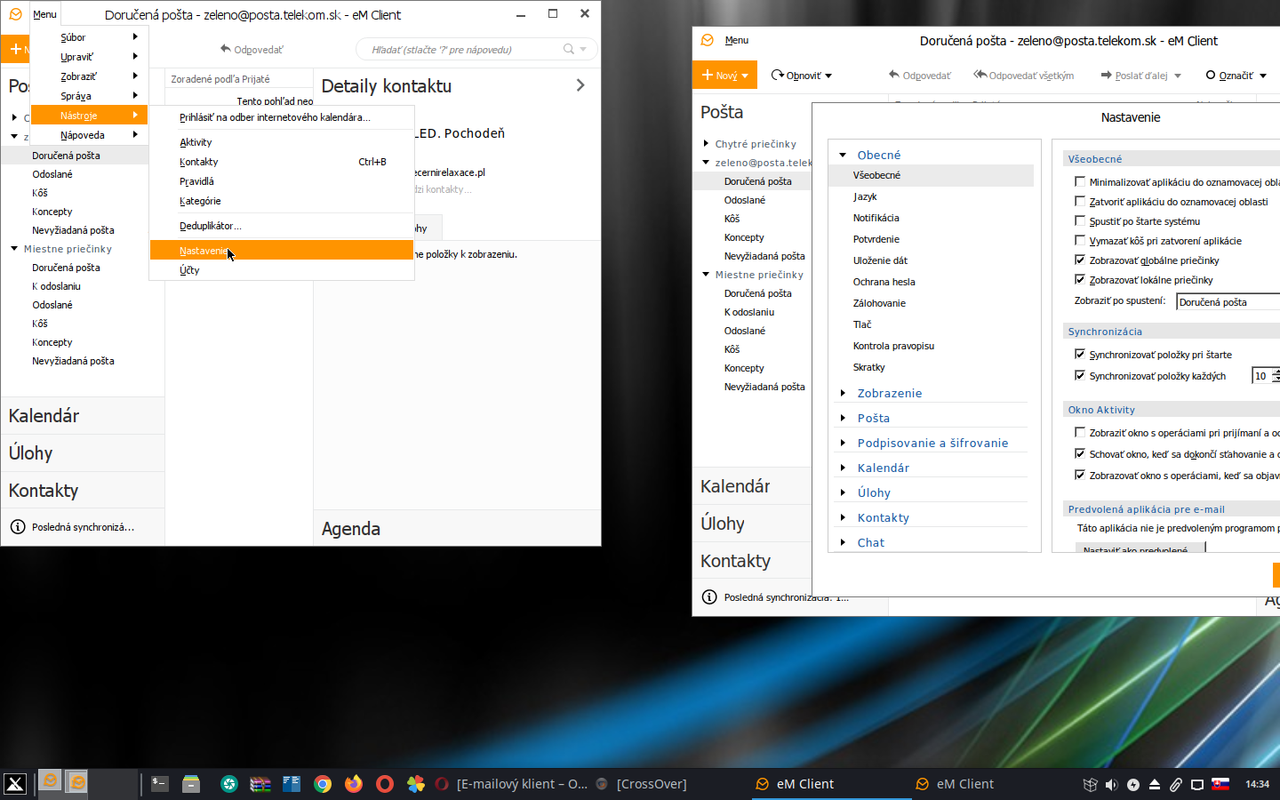Image resolution: width=1280 pixels, height=800 pixels.
Task: Choose Nastavenie in the Nástroje submenu
Action: pos(281,251)
